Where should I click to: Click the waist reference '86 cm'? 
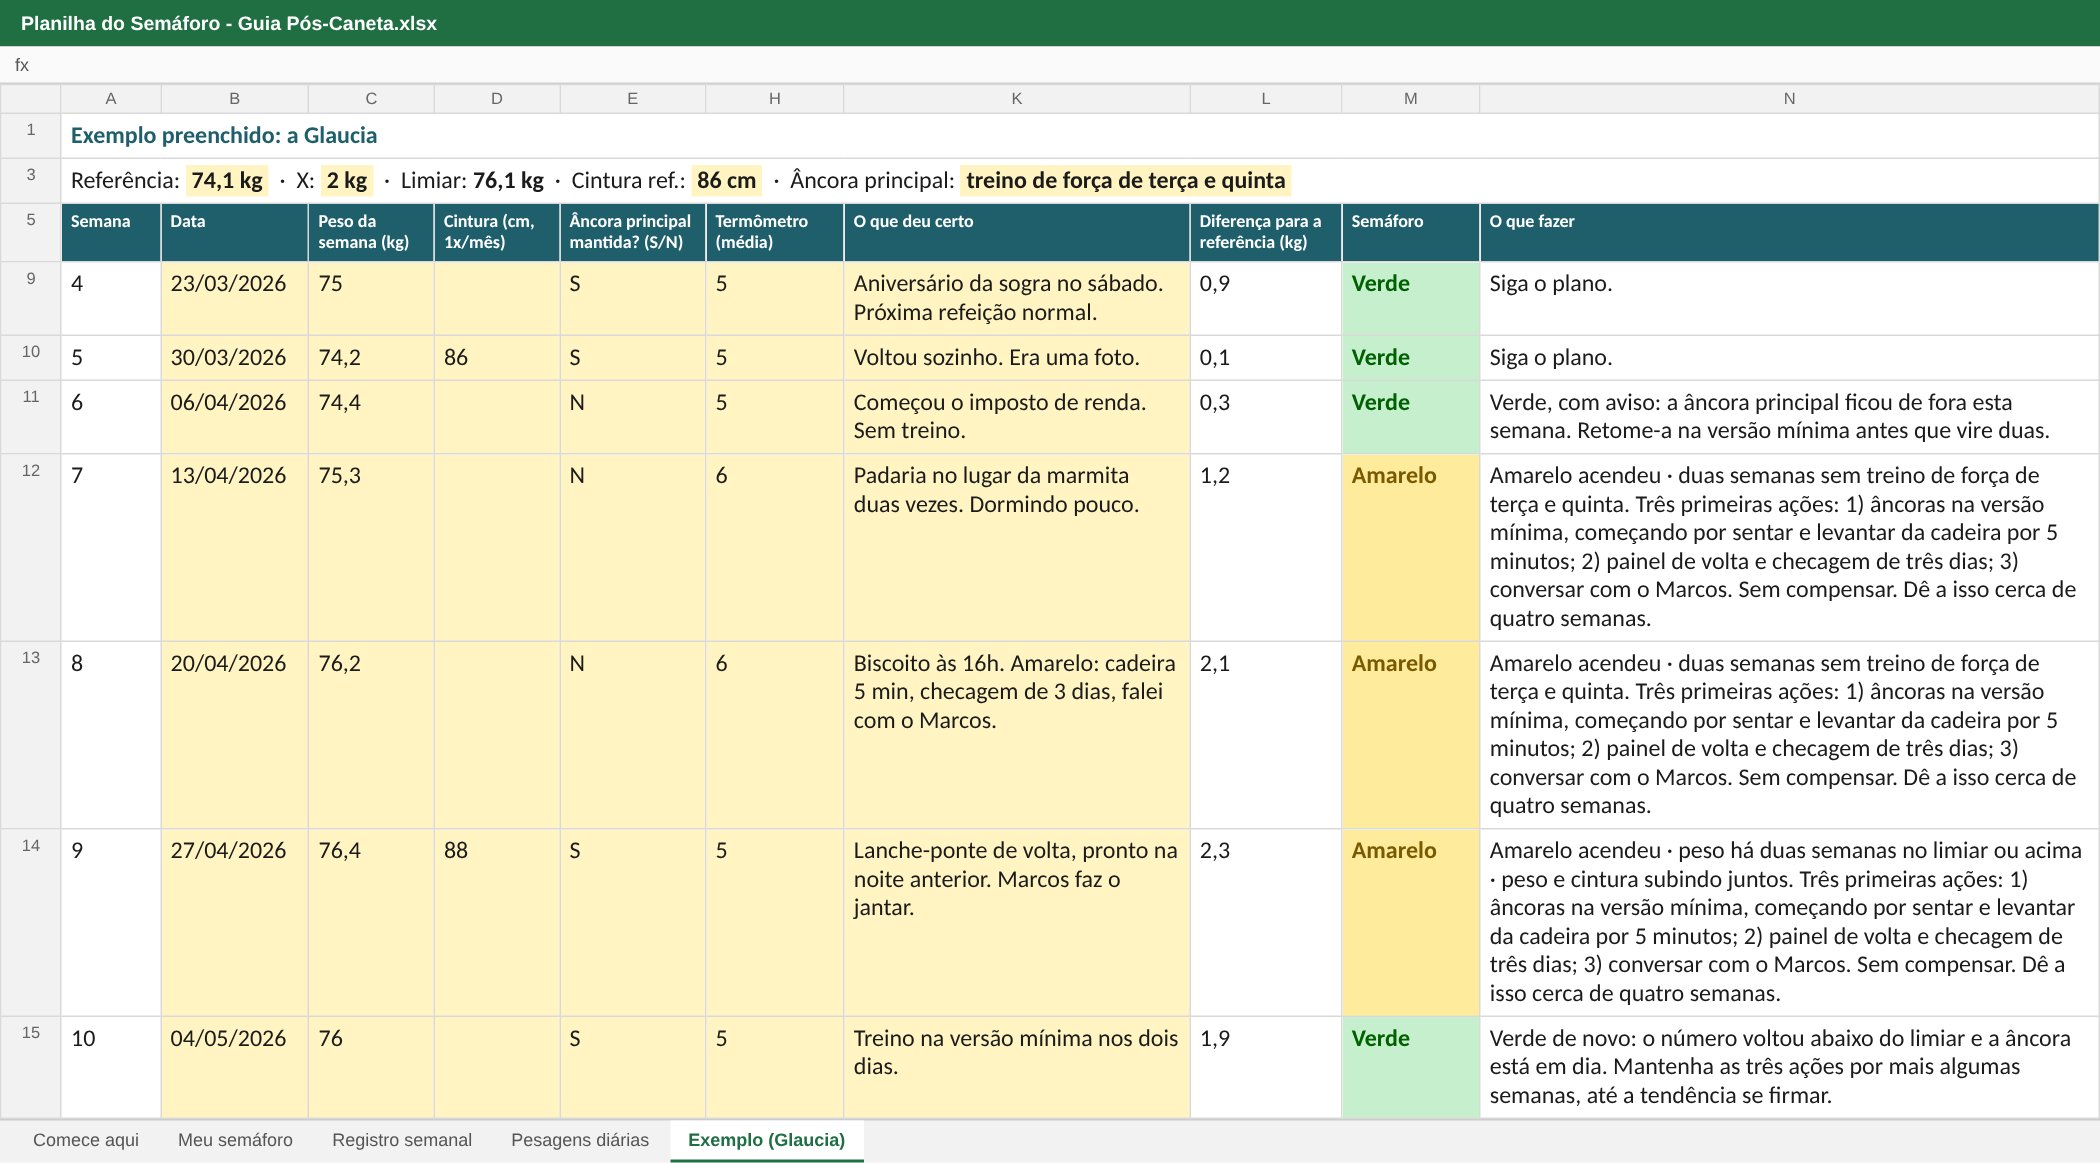[726, 181]
